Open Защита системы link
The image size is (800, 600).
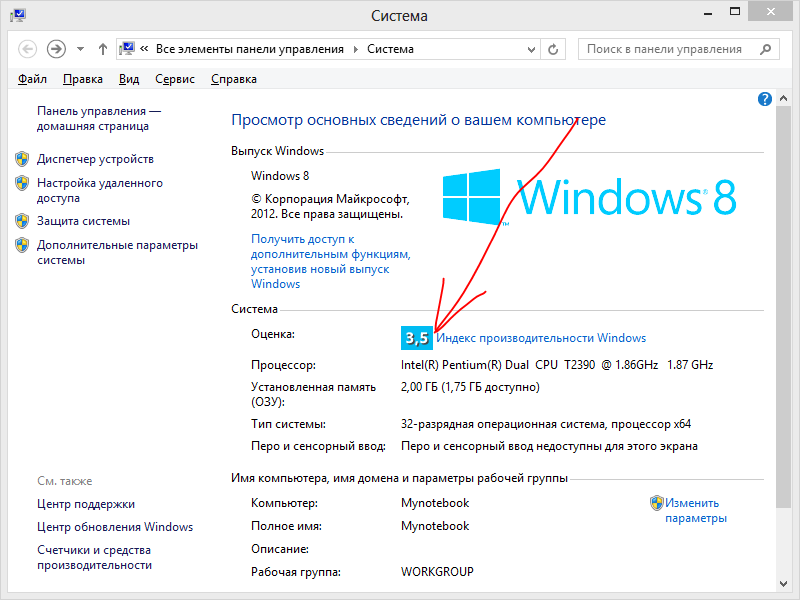click(83, 221)
